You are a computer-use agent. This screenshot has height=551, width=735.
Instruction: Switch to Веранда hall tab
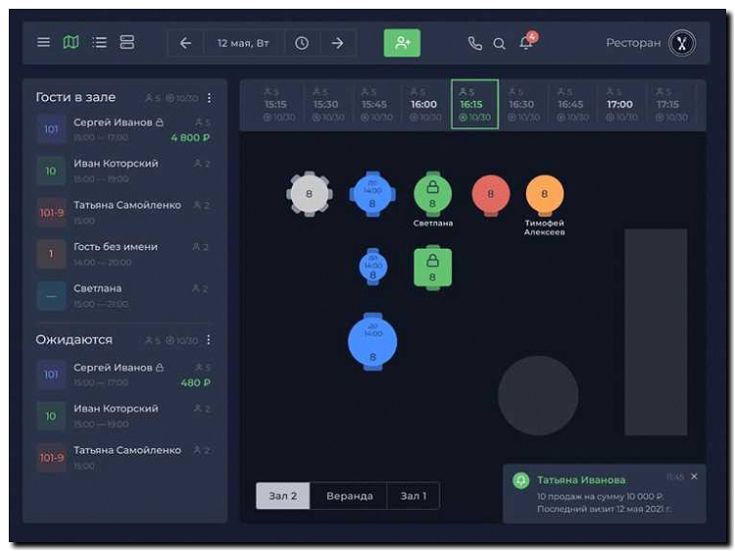tap(349, 496)
